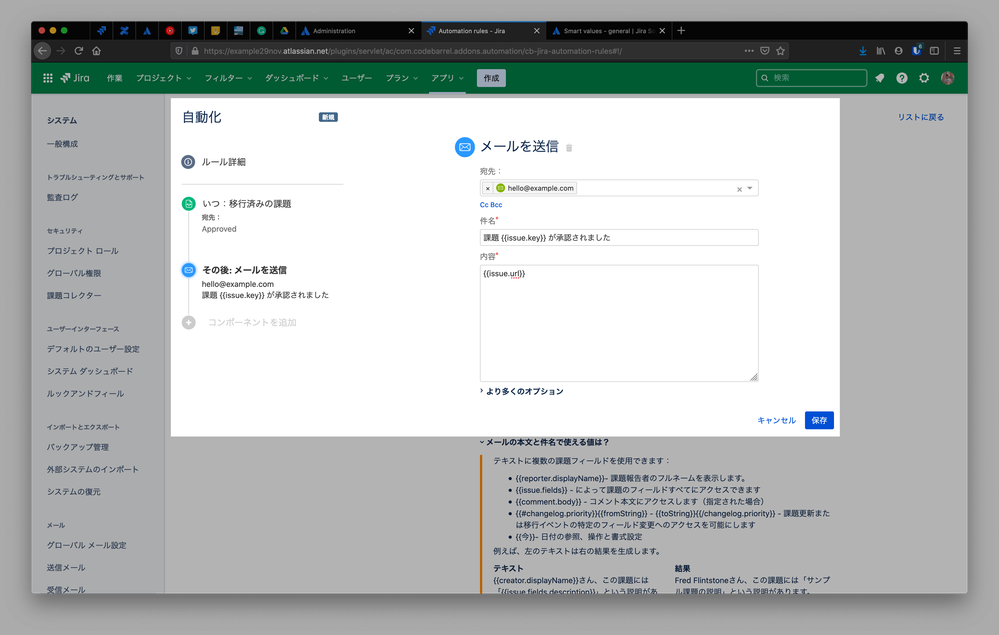Delete the mail component via trash icon

click(569, 148)
